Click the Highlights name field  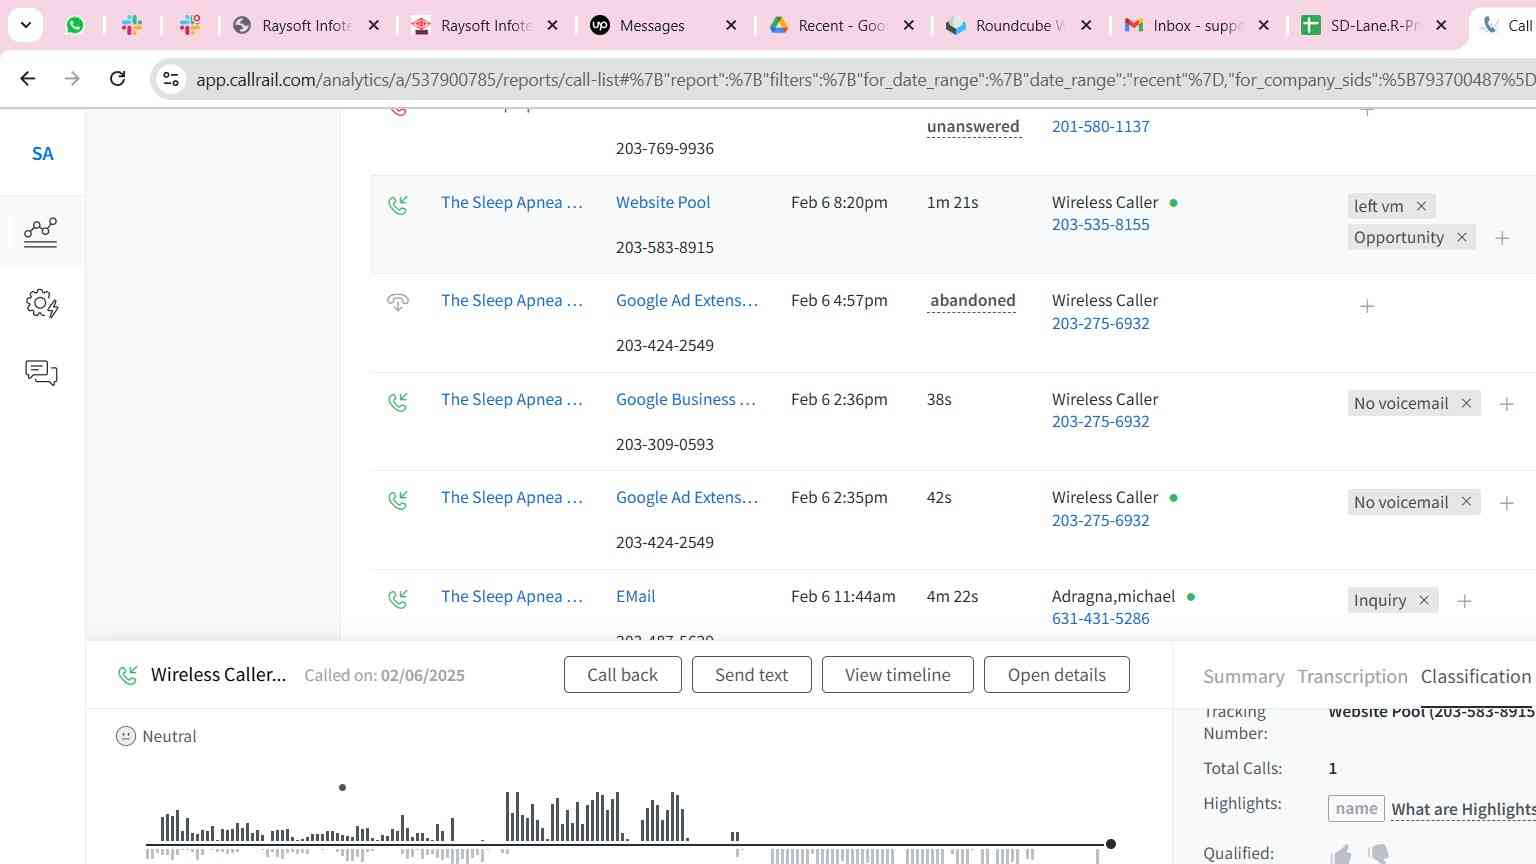point(1356,808)
